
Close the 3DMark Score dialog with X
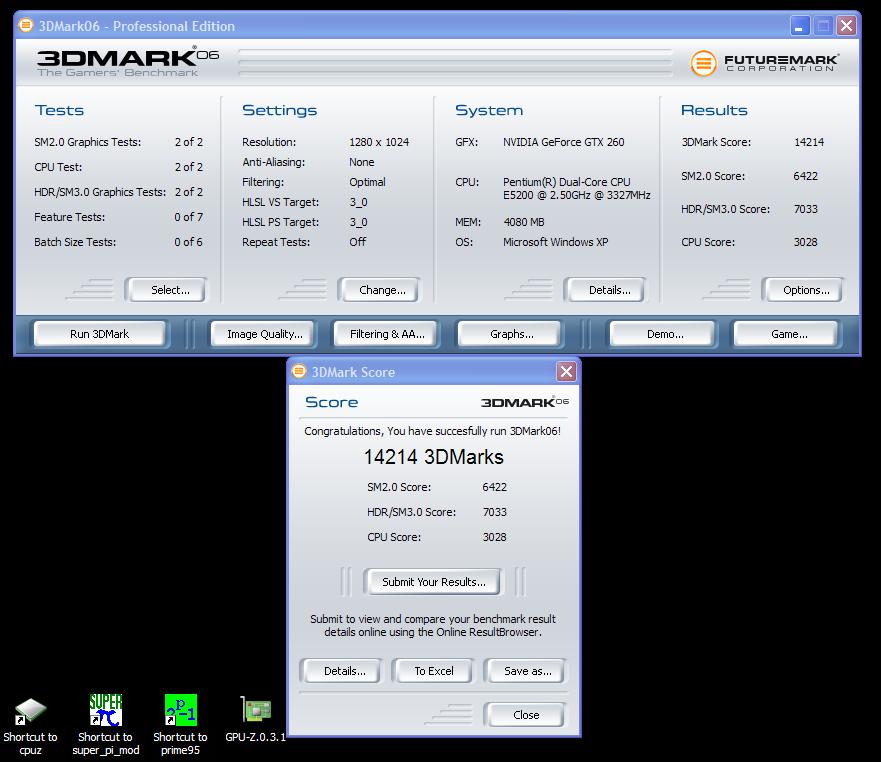tap(566, 371)
